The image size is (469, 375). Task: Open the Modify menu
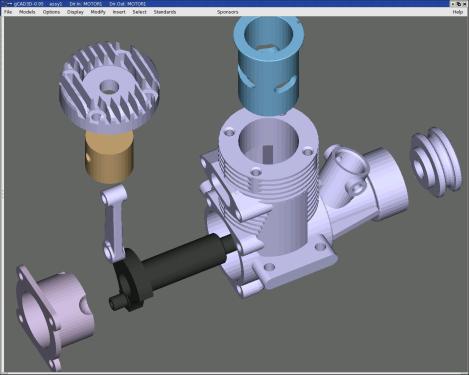[98, 12]
